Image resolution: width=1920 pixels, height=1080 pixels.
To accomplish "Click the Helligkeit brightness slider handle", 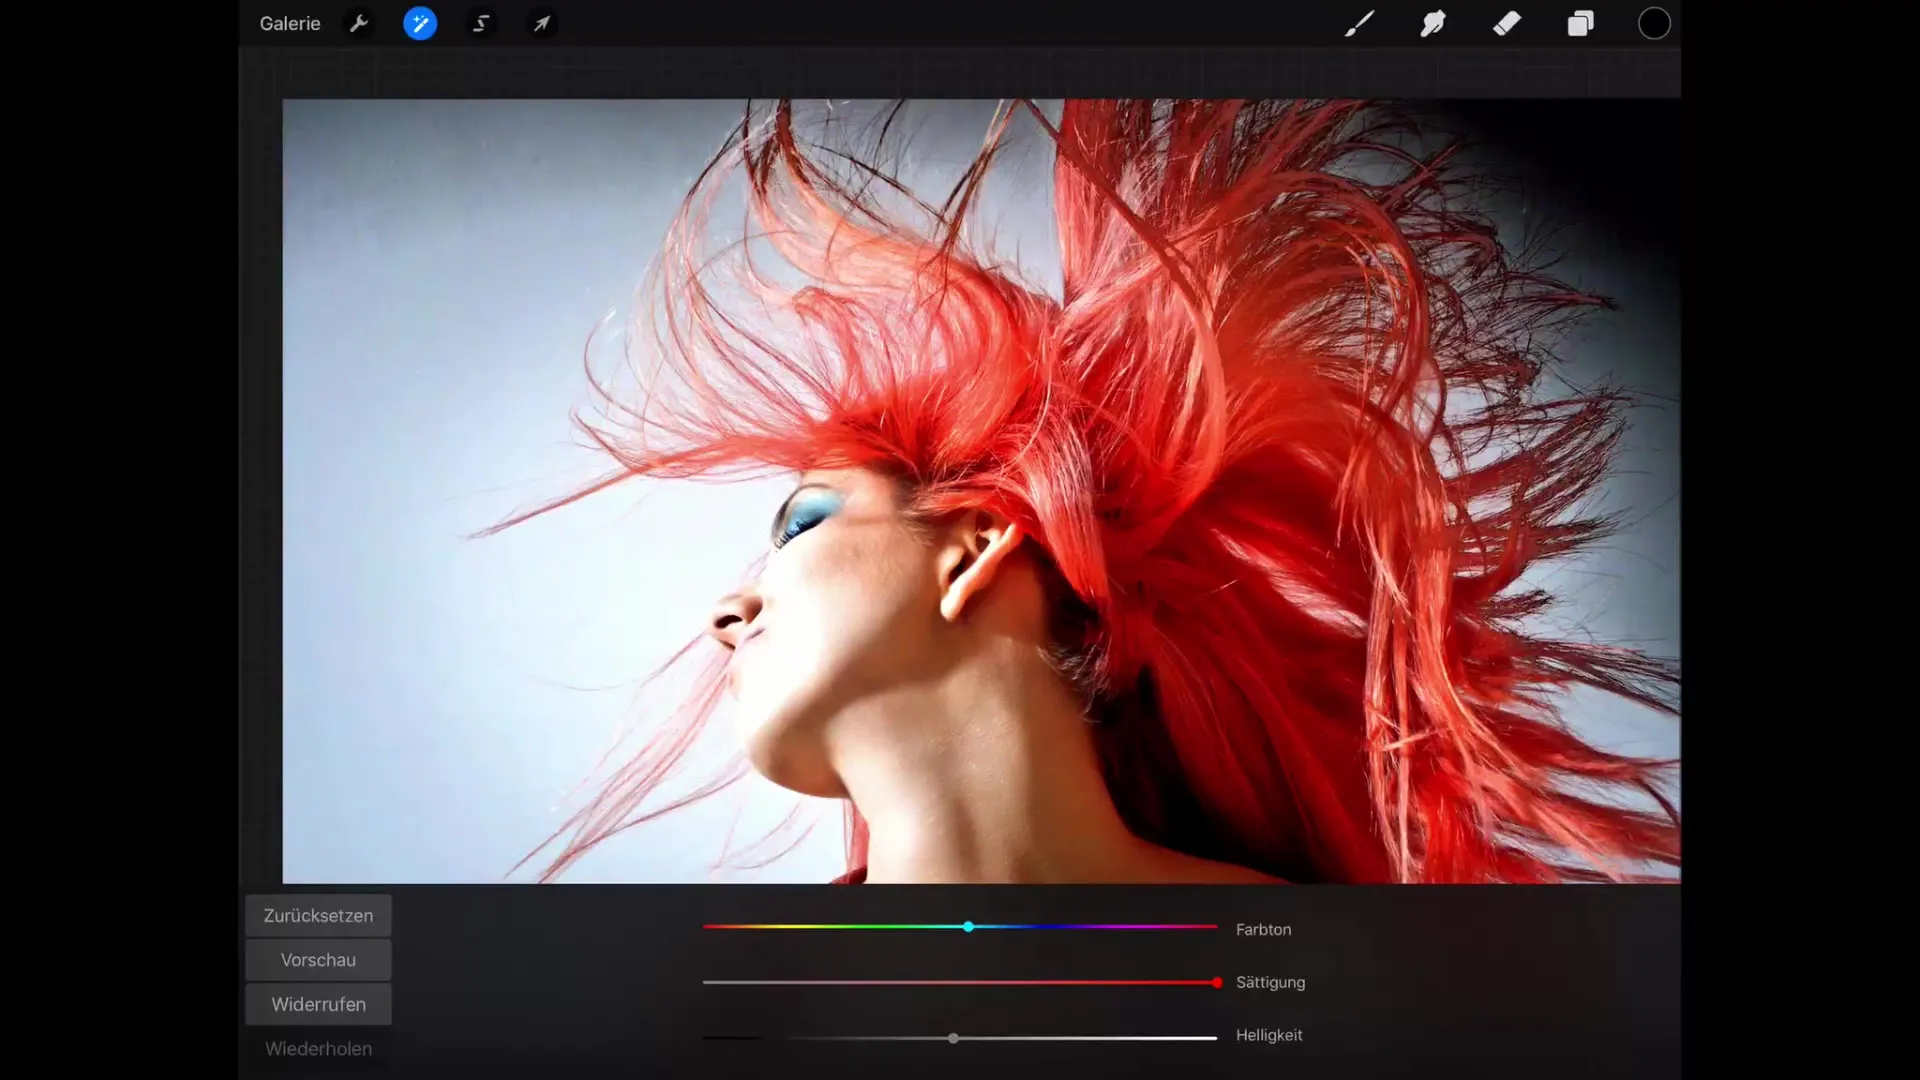I will [x=953, y=1038].
